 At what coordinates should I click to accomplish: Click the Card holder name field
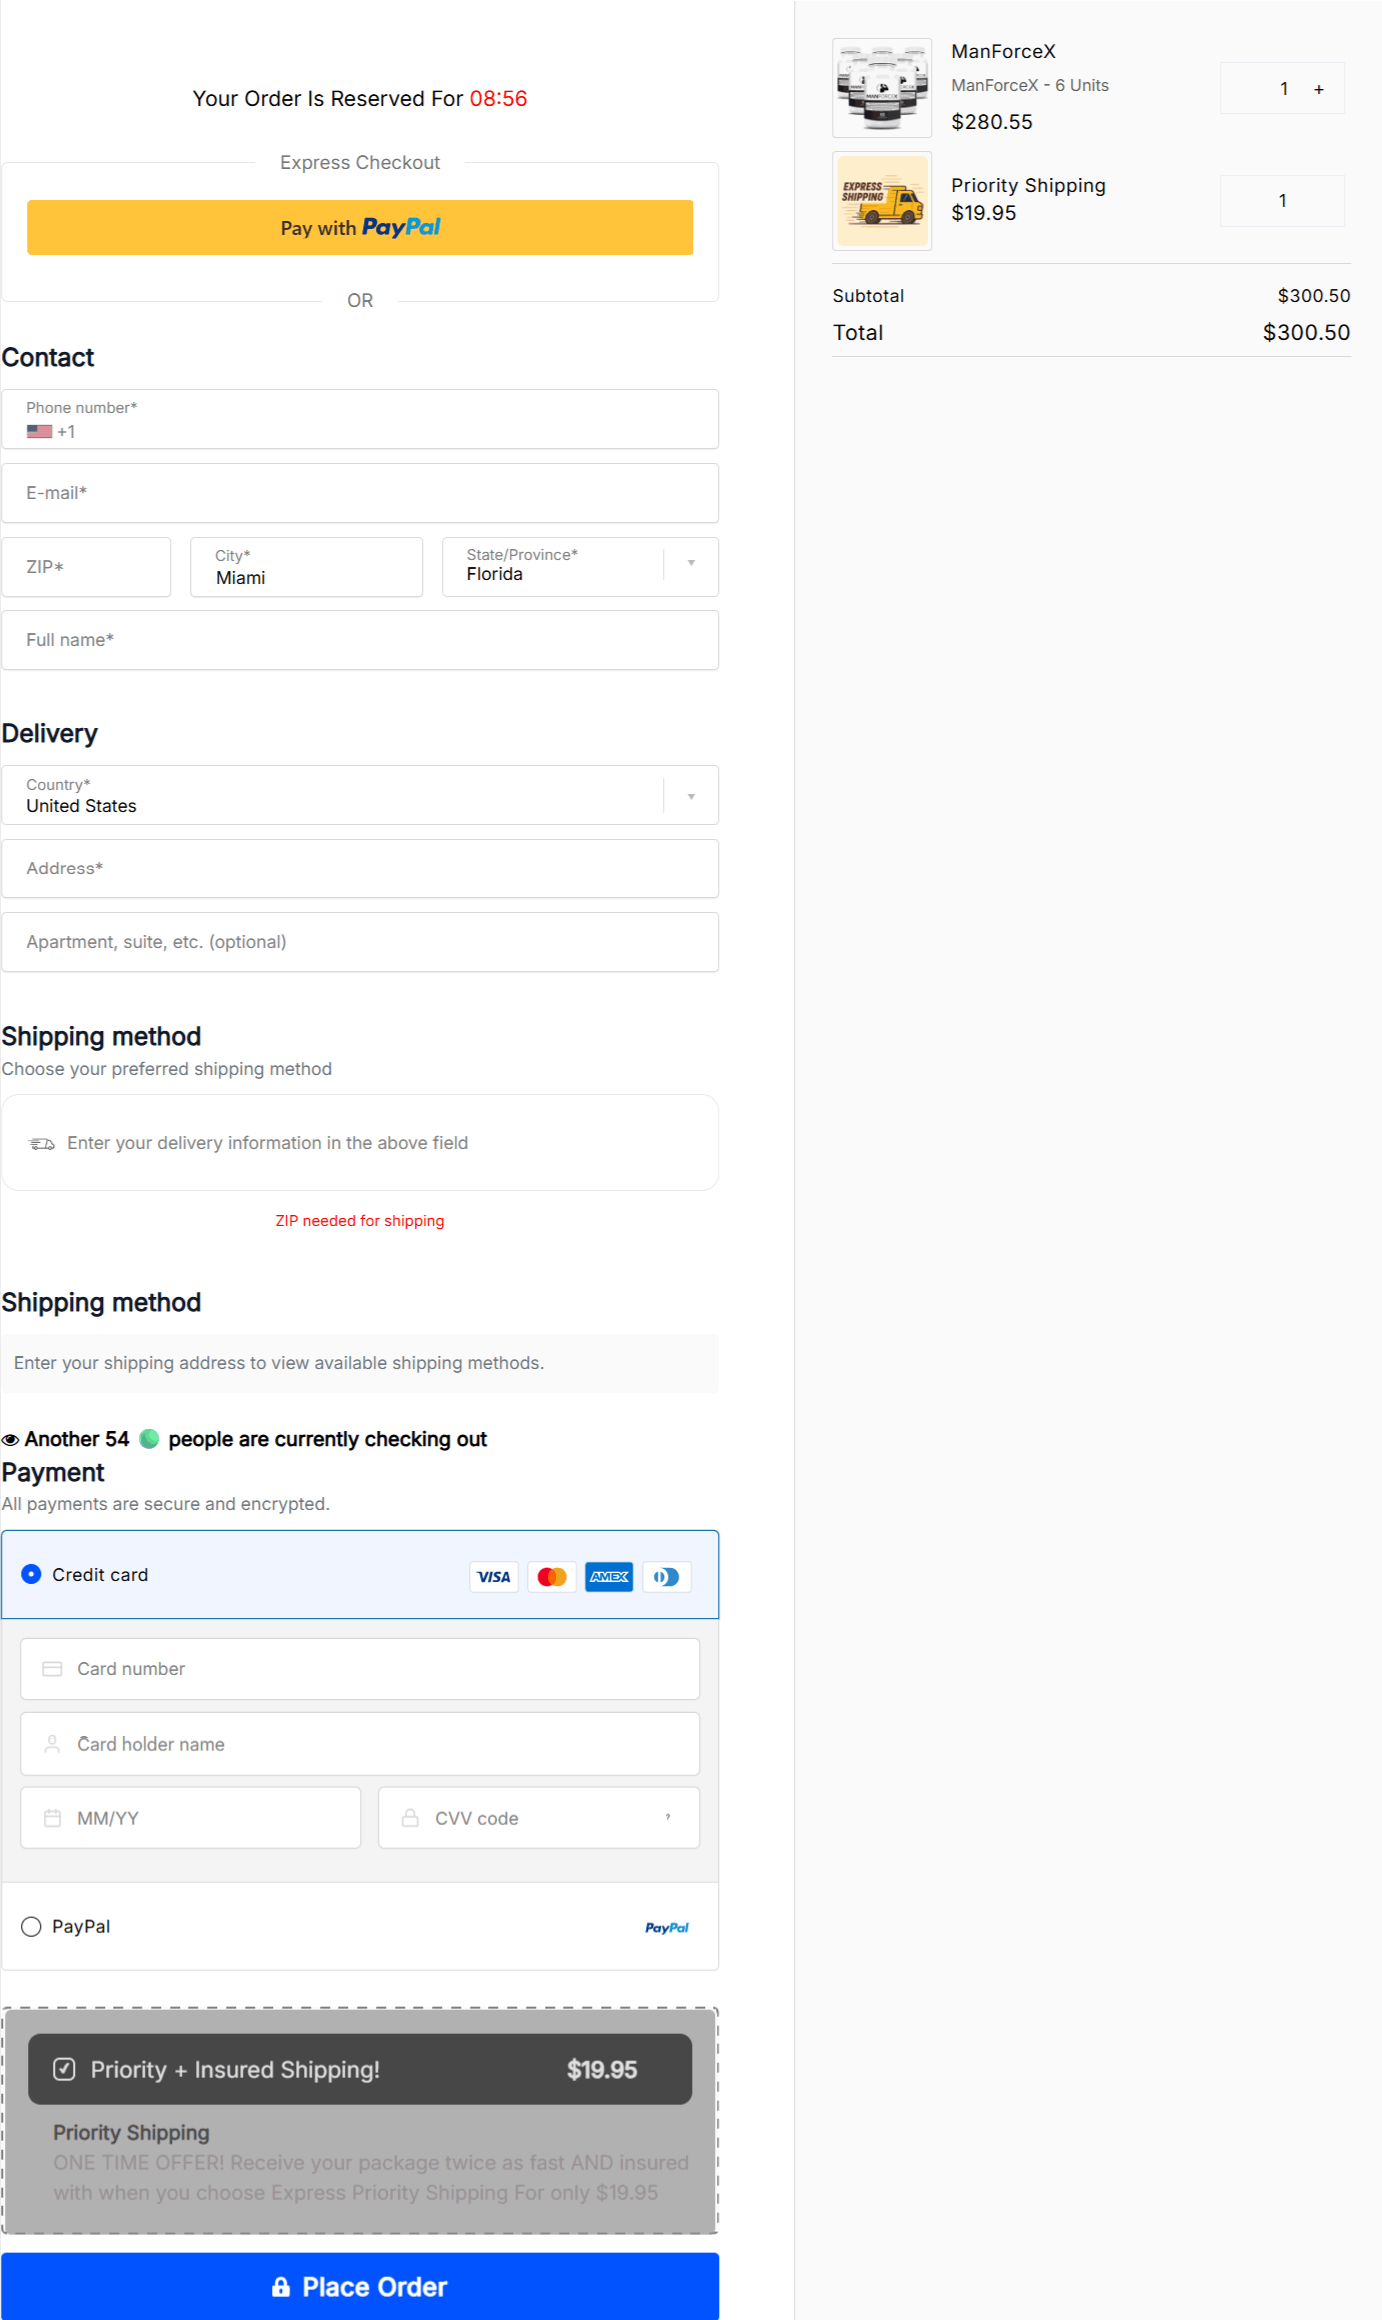tap(360, 1744)
